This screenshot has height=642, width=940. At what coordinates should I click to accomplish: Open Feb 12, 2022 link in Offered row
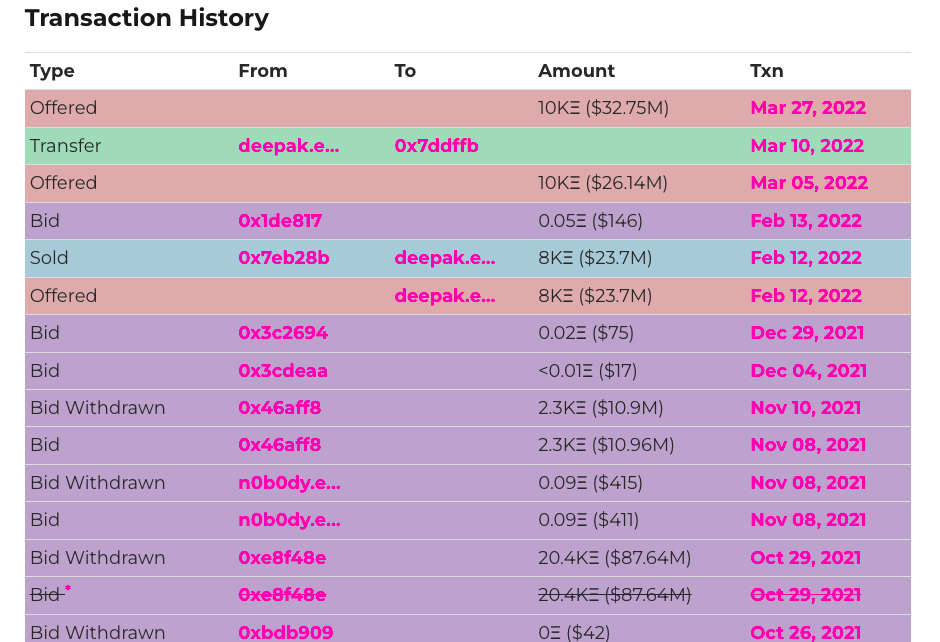(x=806, y=296)
